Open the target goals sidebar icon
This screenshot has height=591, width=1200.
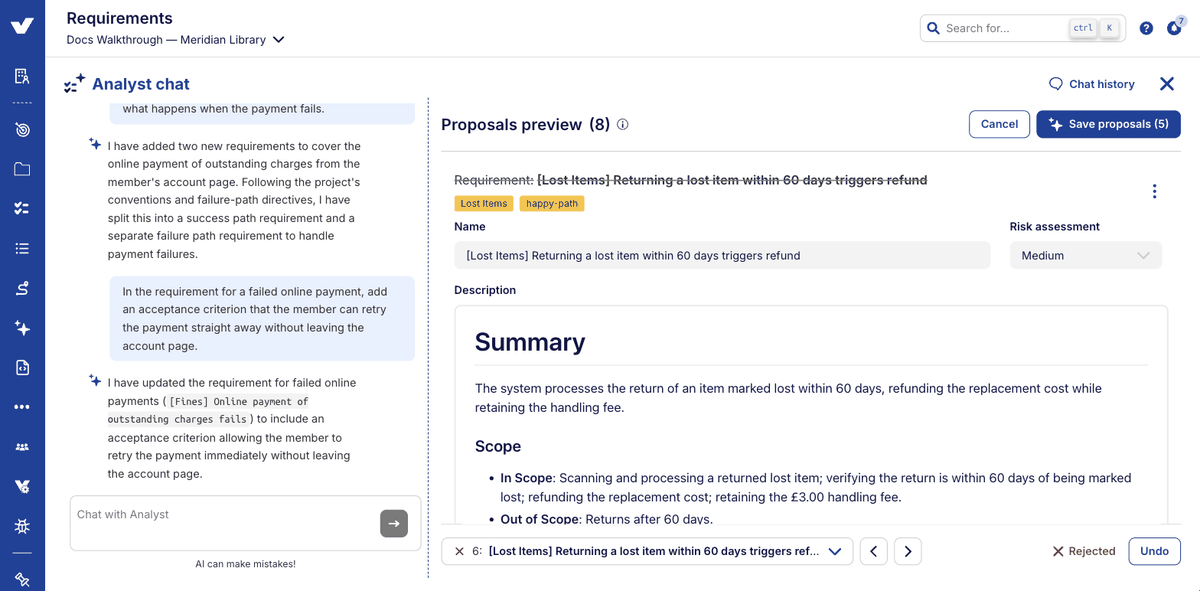click(22, 130)
